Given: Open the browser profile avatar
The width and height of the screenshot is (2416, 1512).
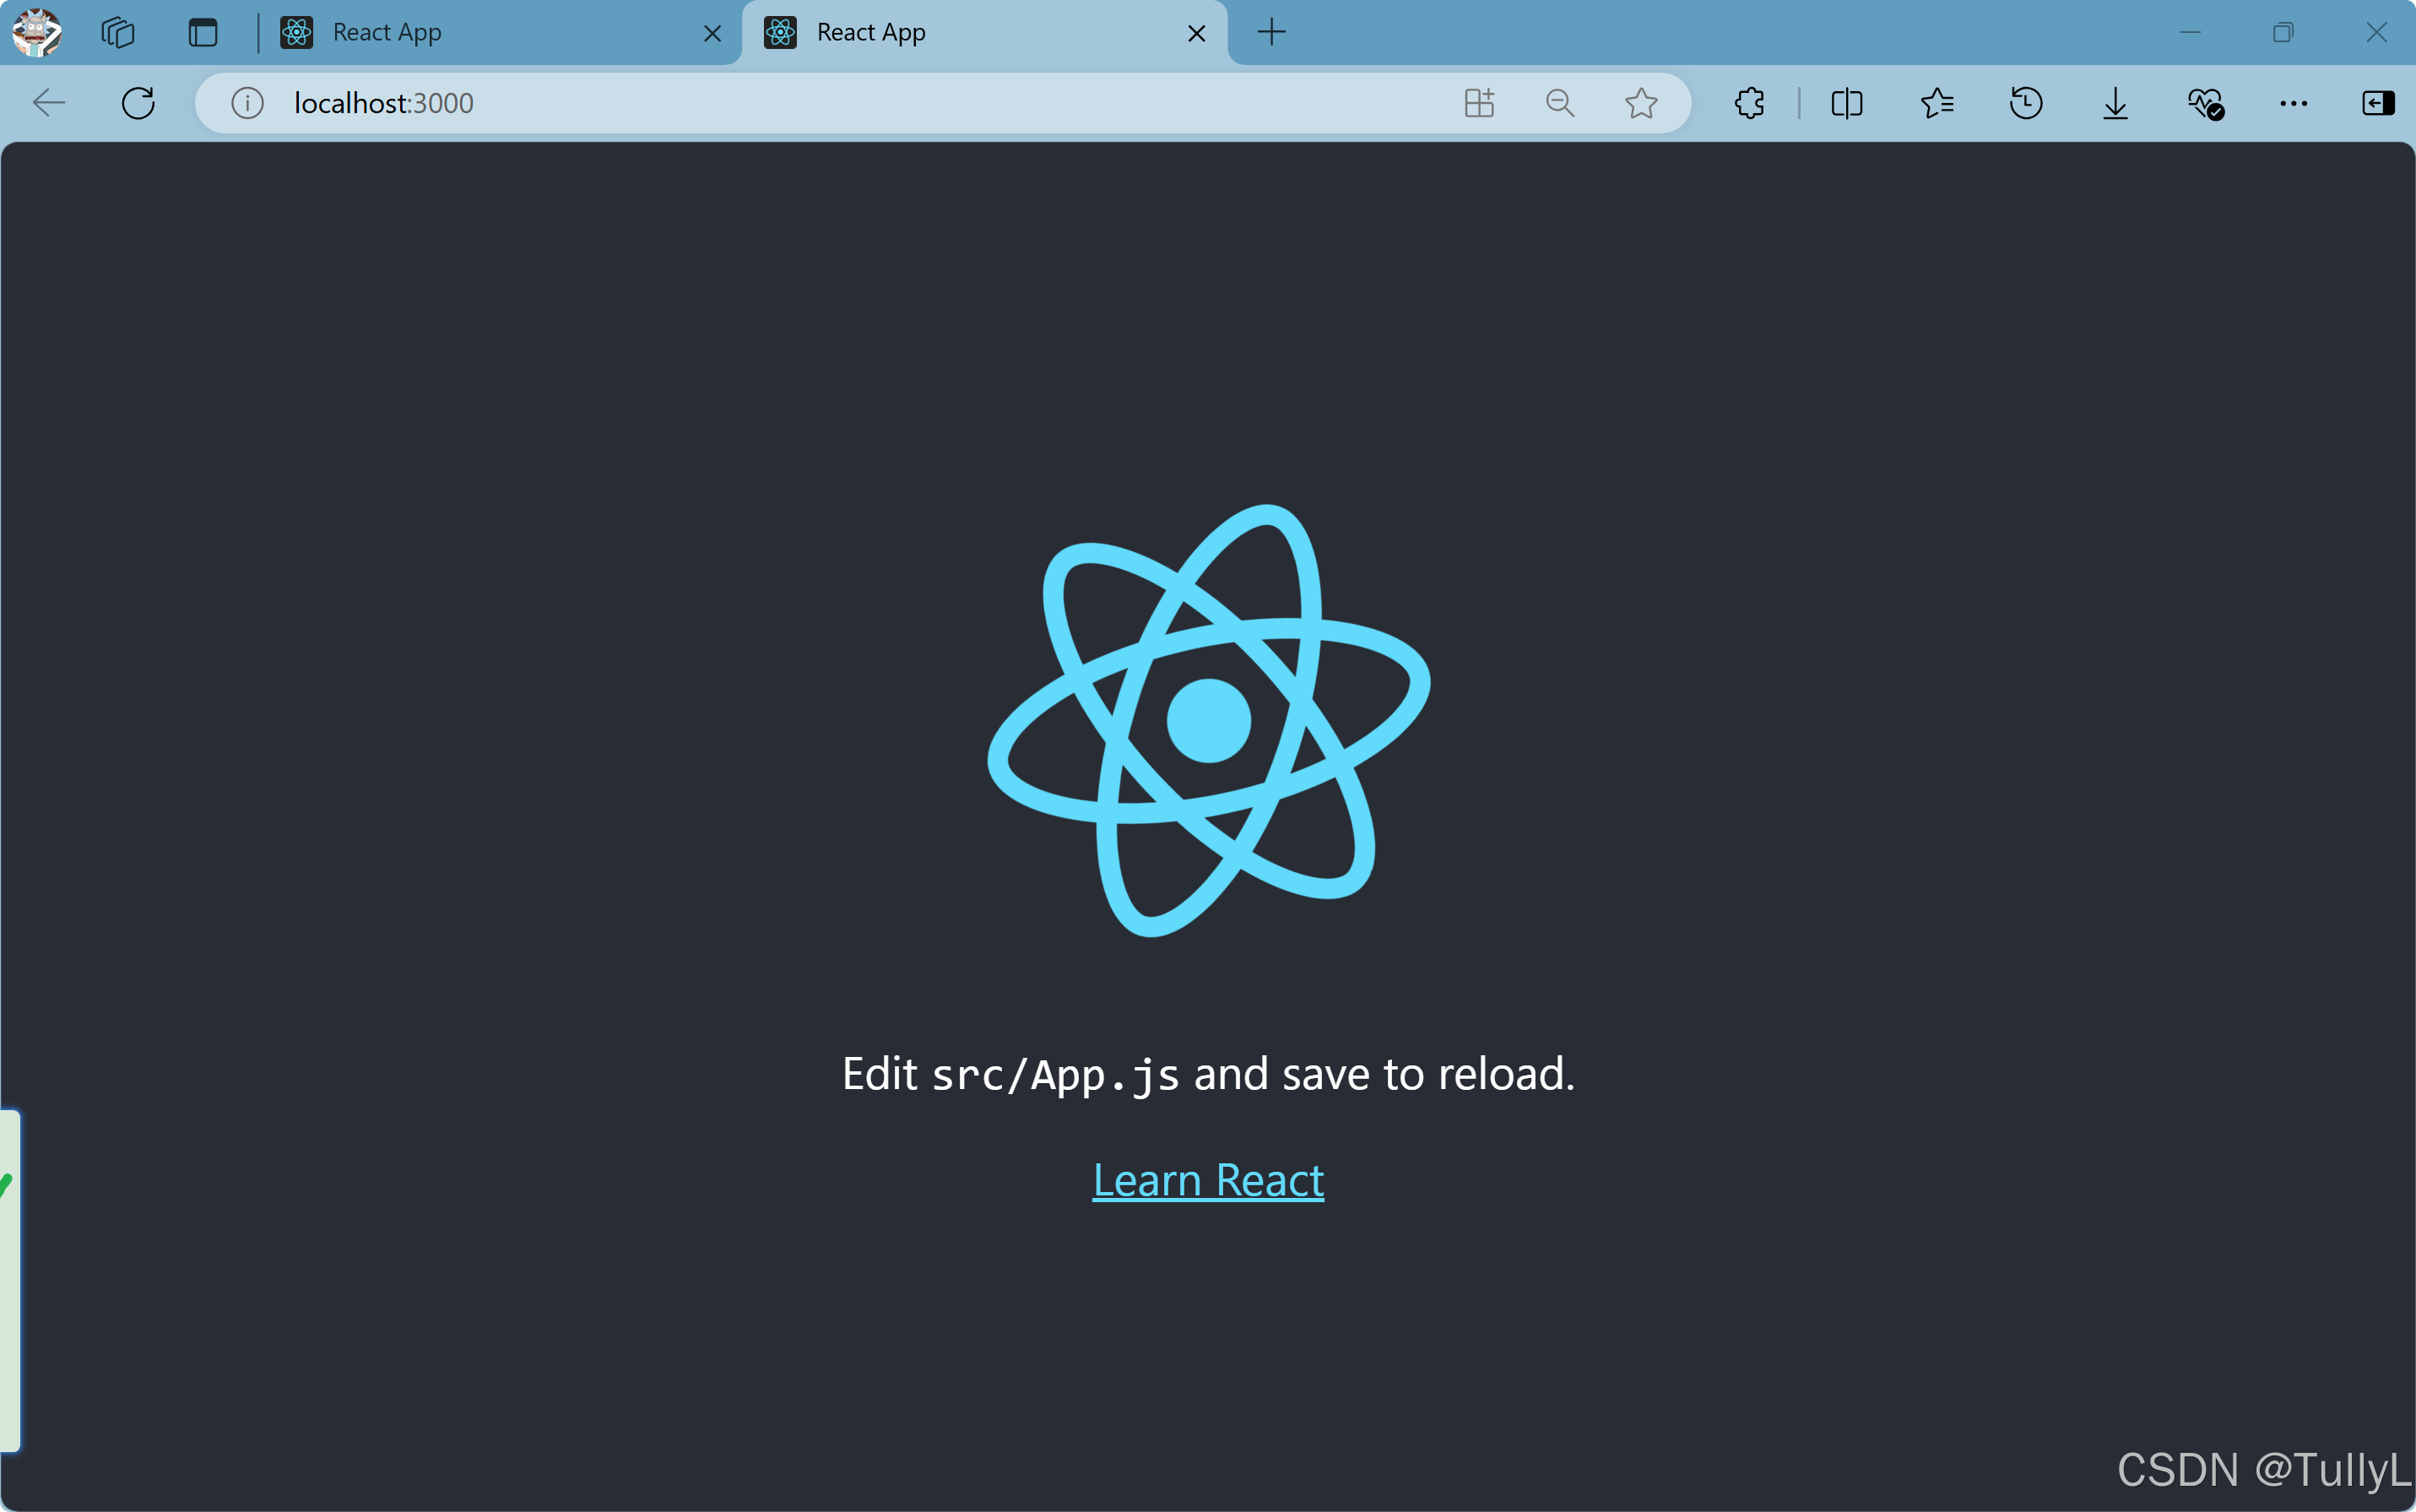Looking at the screenshot, I should click(x=37, y=32).
